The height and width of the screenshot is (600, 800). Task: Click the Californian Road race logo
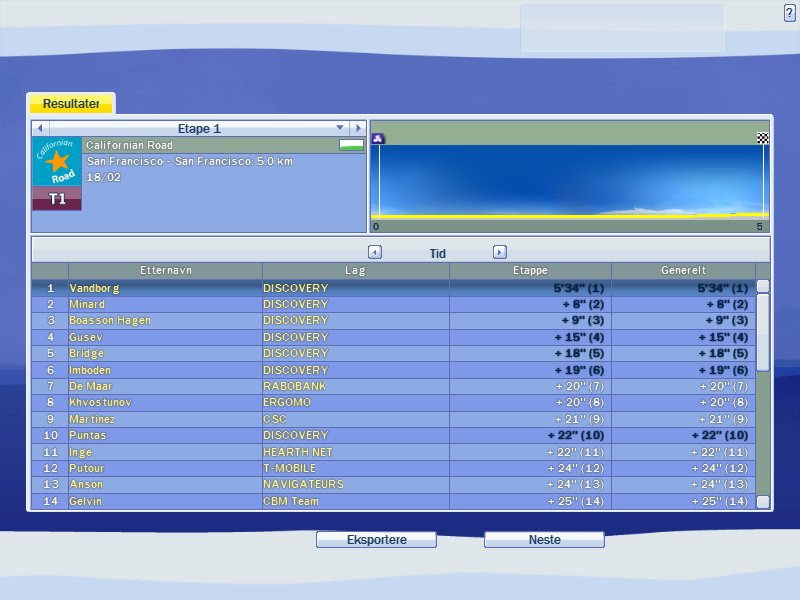tap(57, 162)
